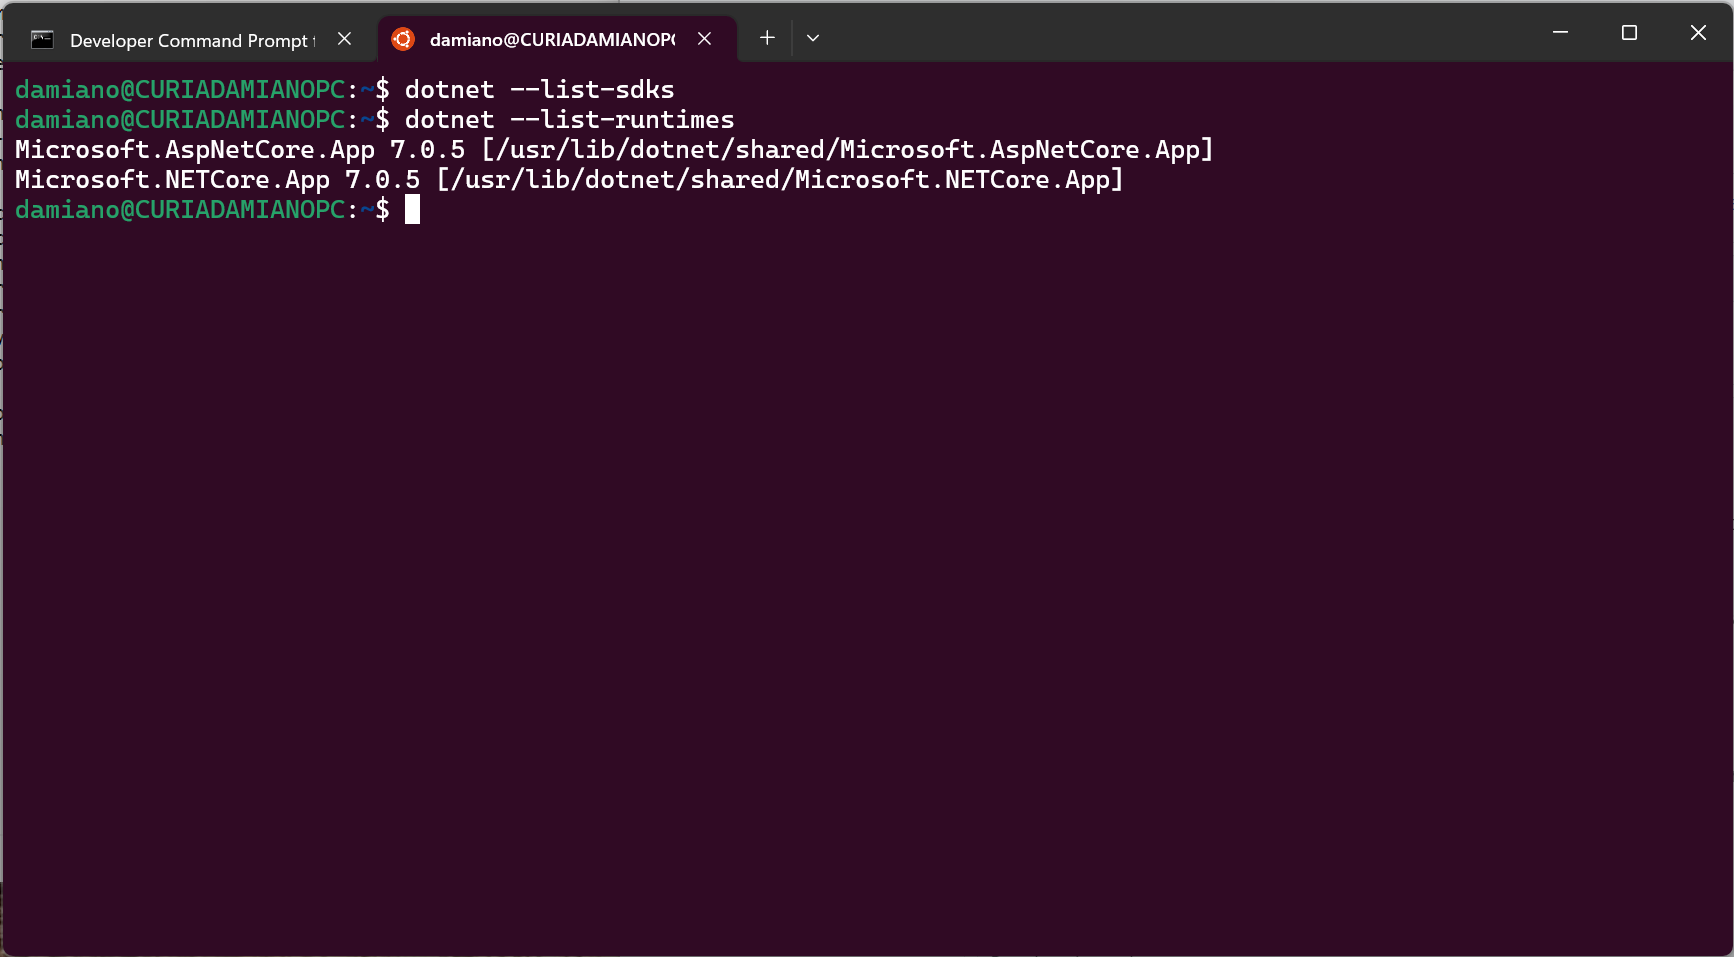Select the dotnet --list-sdks command text
The width and height of the screenshot is (1734, 957).
[x=540, y=89]
